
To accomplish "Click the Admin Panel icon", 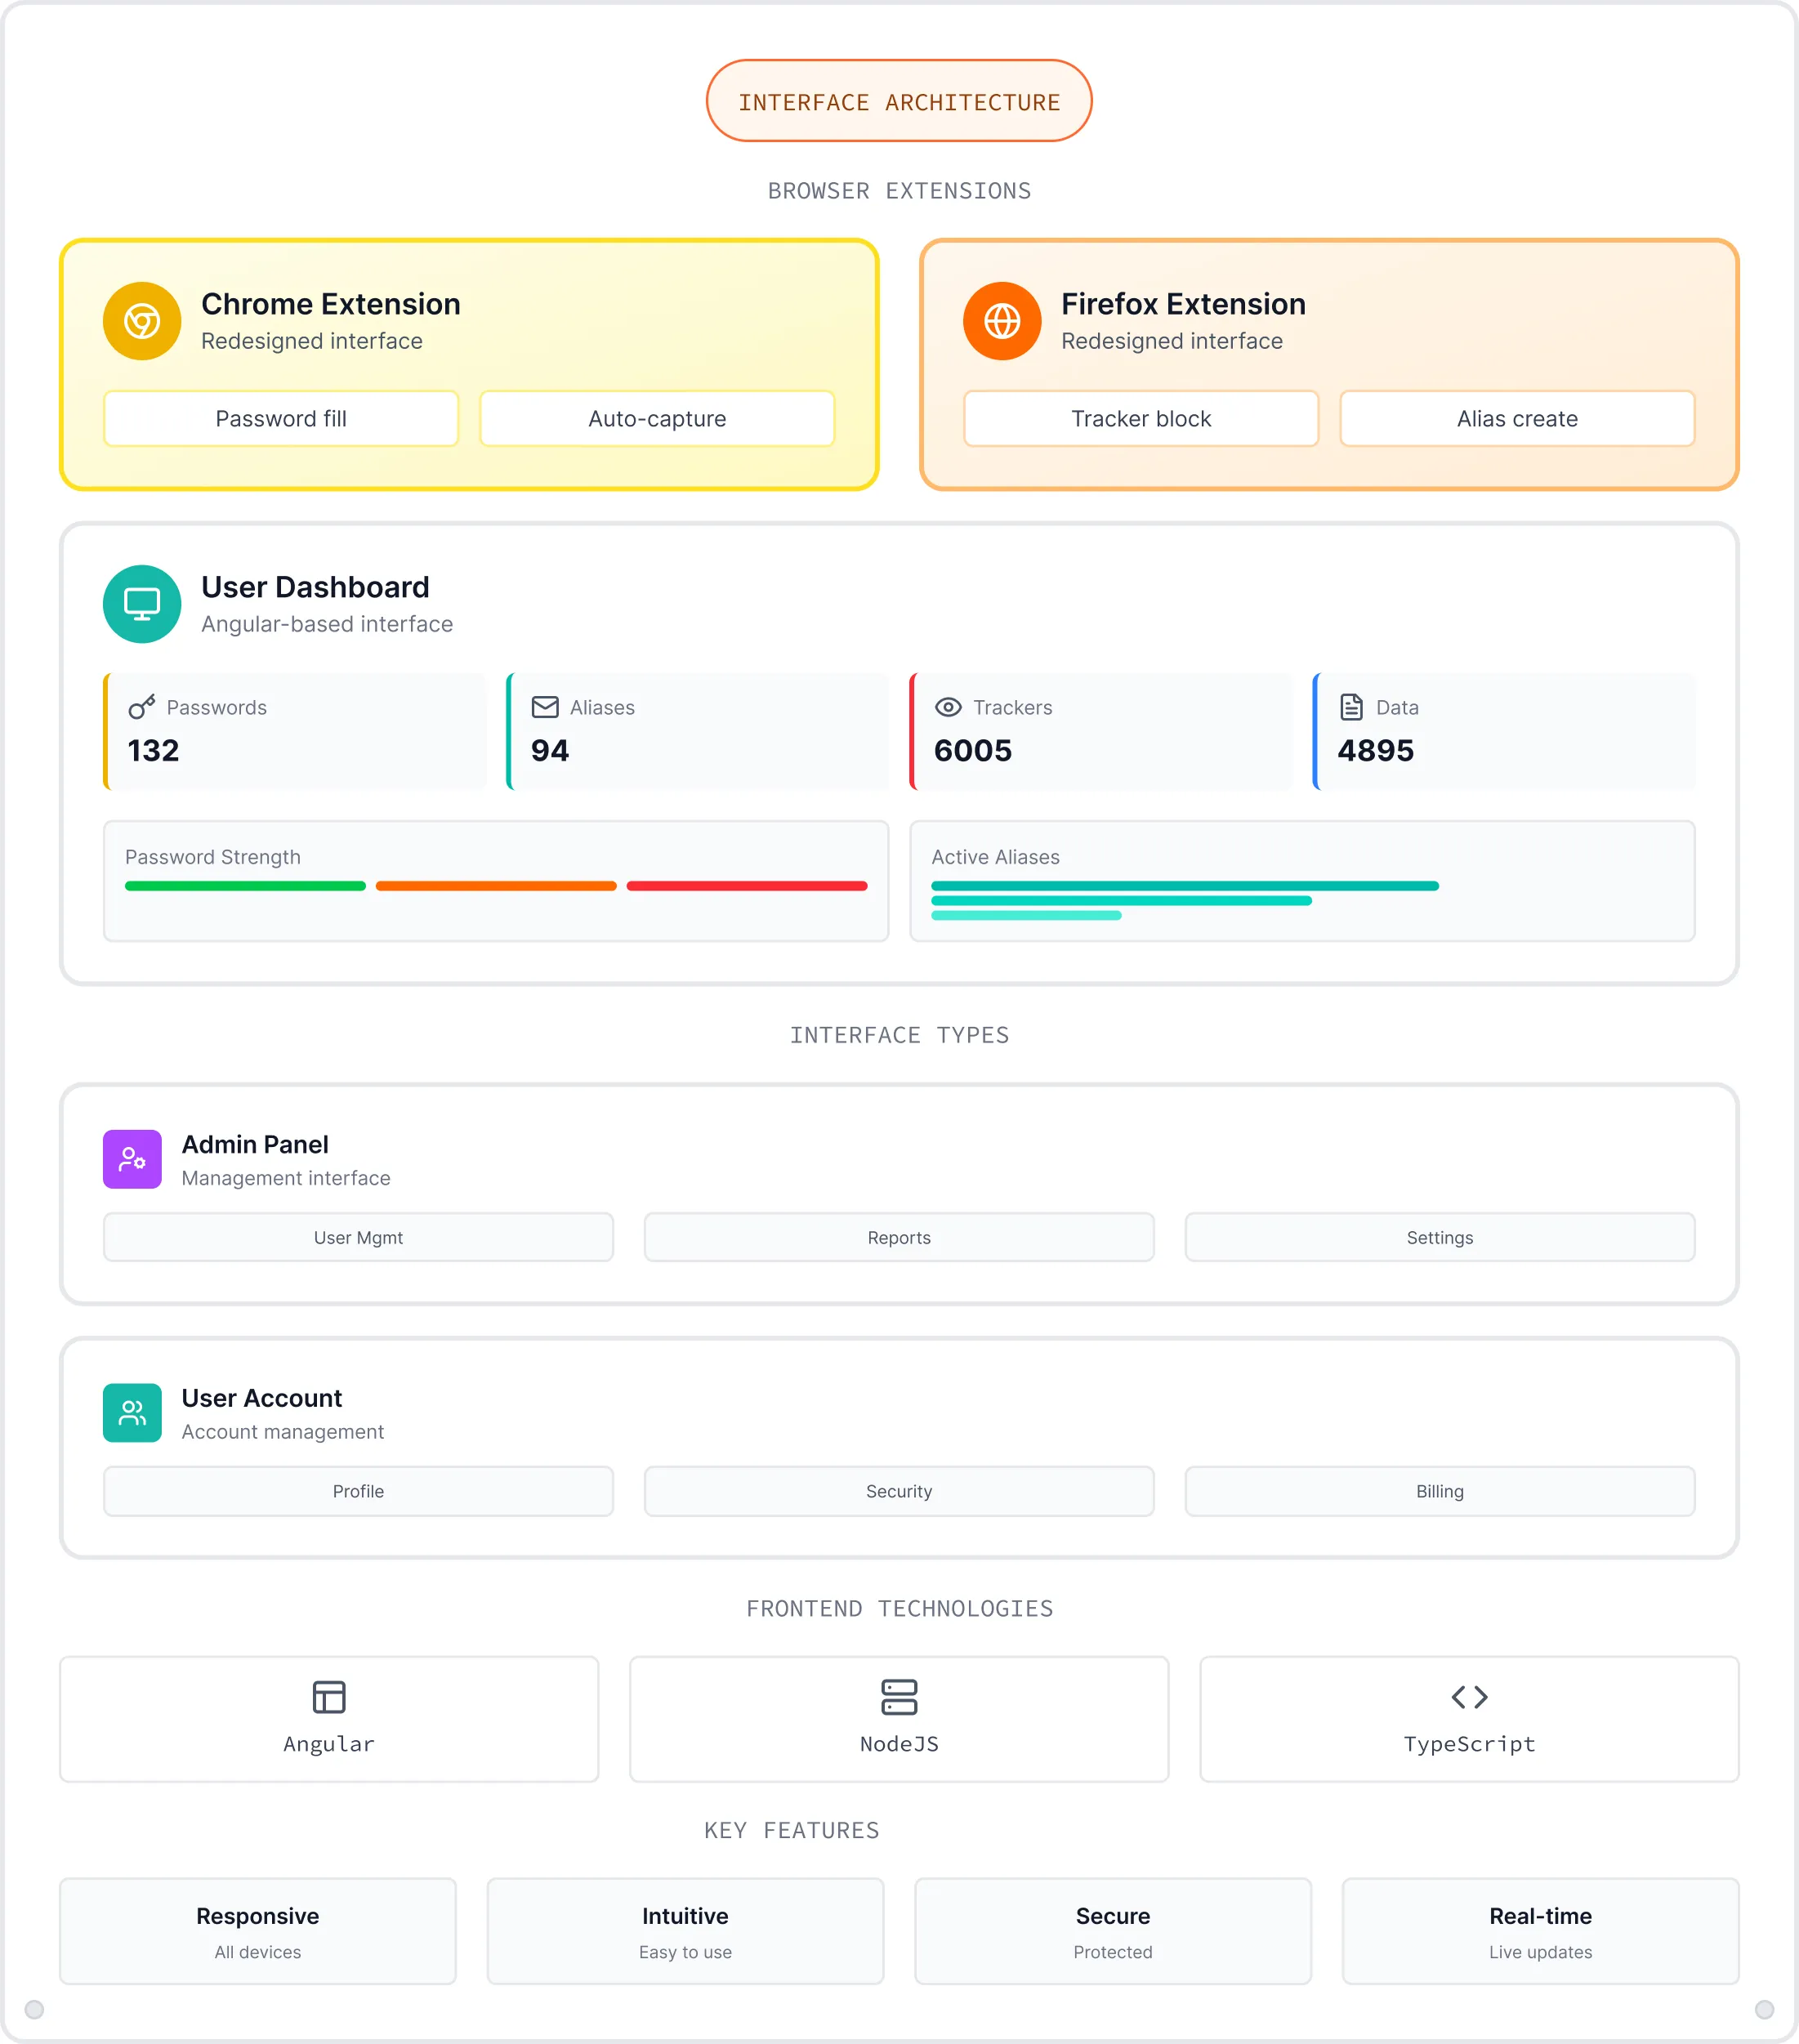I will (131, 1159).
